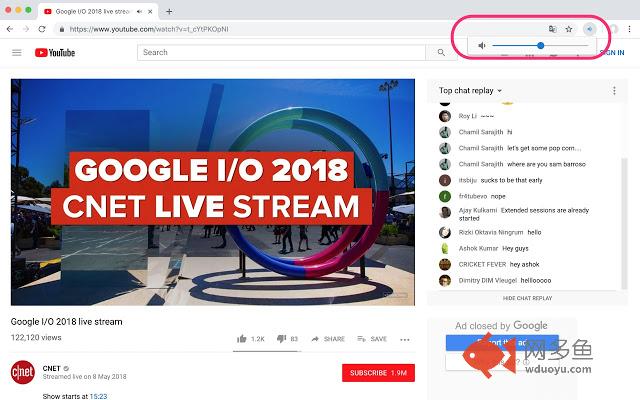Open chat replay three-dot options
This screenshot has height=400, width=640.
614,91
